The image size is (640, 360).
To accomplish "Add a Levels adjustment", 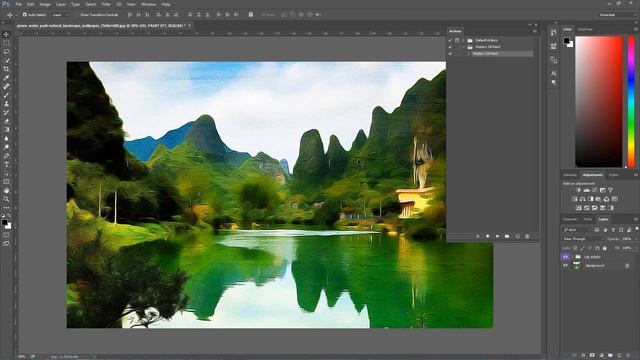I will point(587,190).
